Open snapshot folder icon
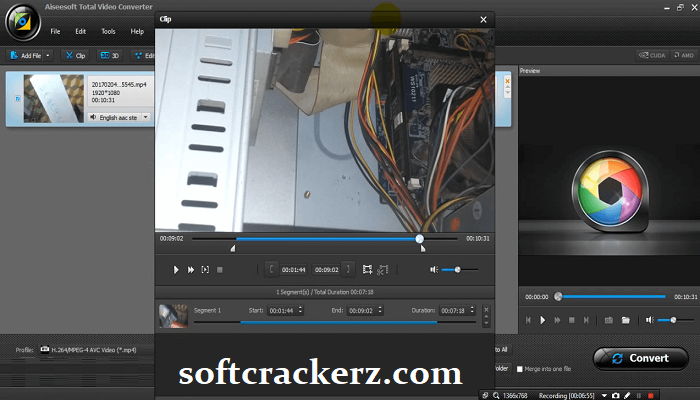The width and height of the screenshot is (700, 400). [626, 320]
